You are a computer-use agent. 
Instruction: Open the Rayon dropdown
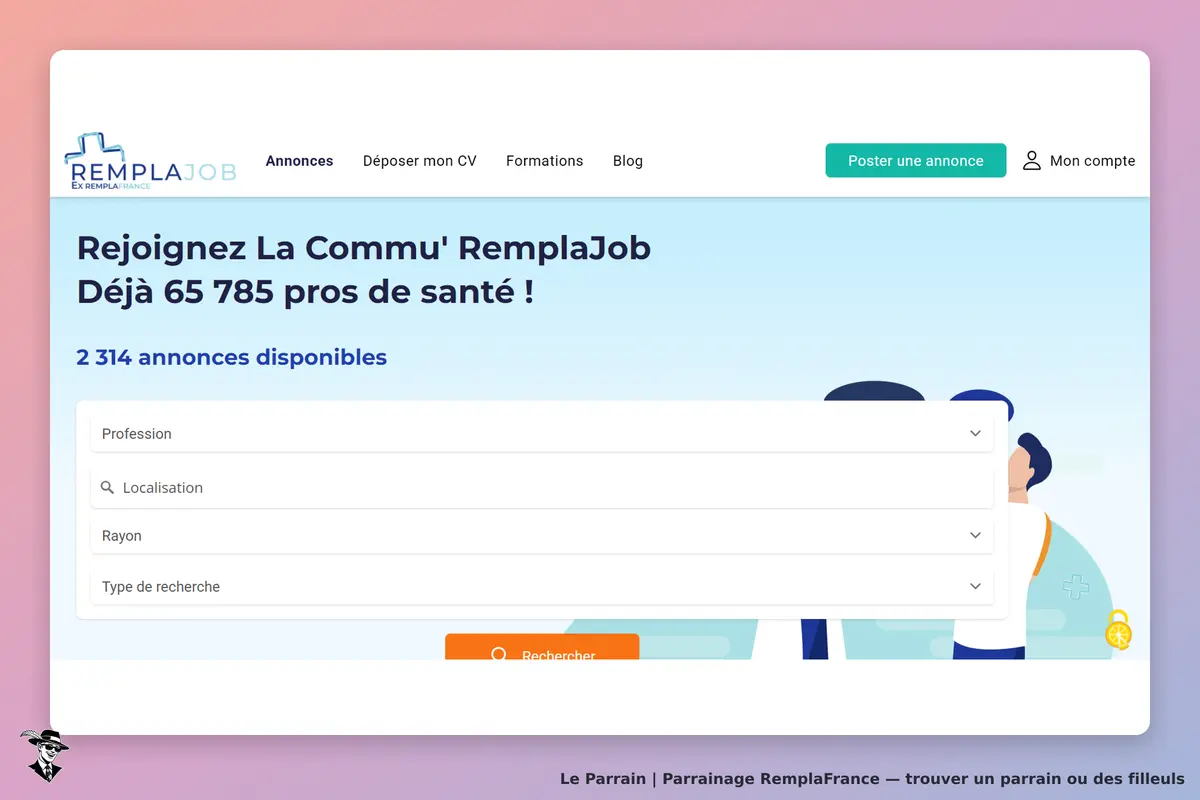pos(542,536)
